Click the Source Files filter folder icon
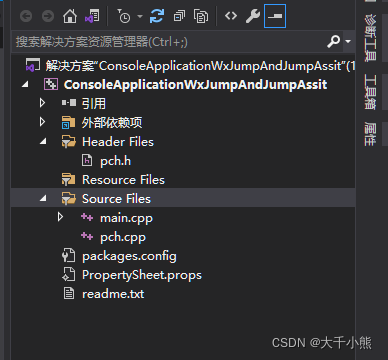388x360 pixels. [x=69, y=199]
